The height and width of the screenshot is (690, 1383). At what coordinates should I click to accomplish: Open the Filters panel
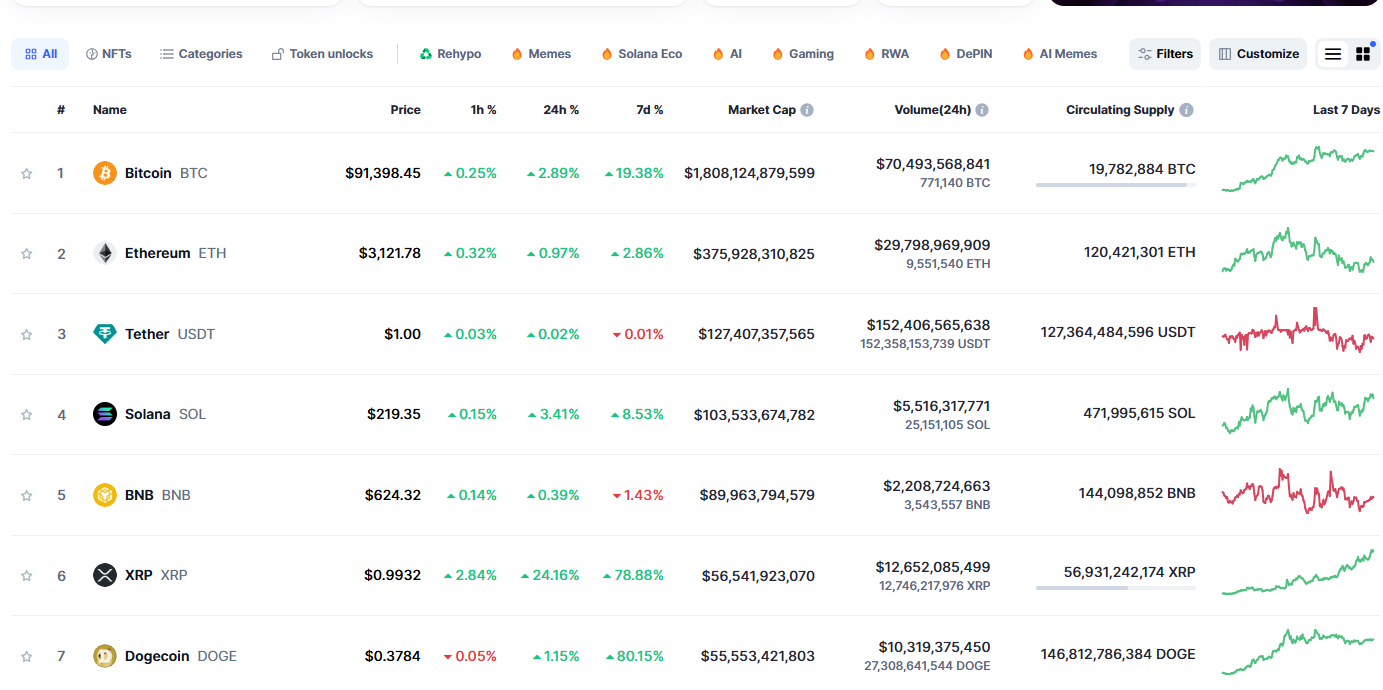point(1165,54)
